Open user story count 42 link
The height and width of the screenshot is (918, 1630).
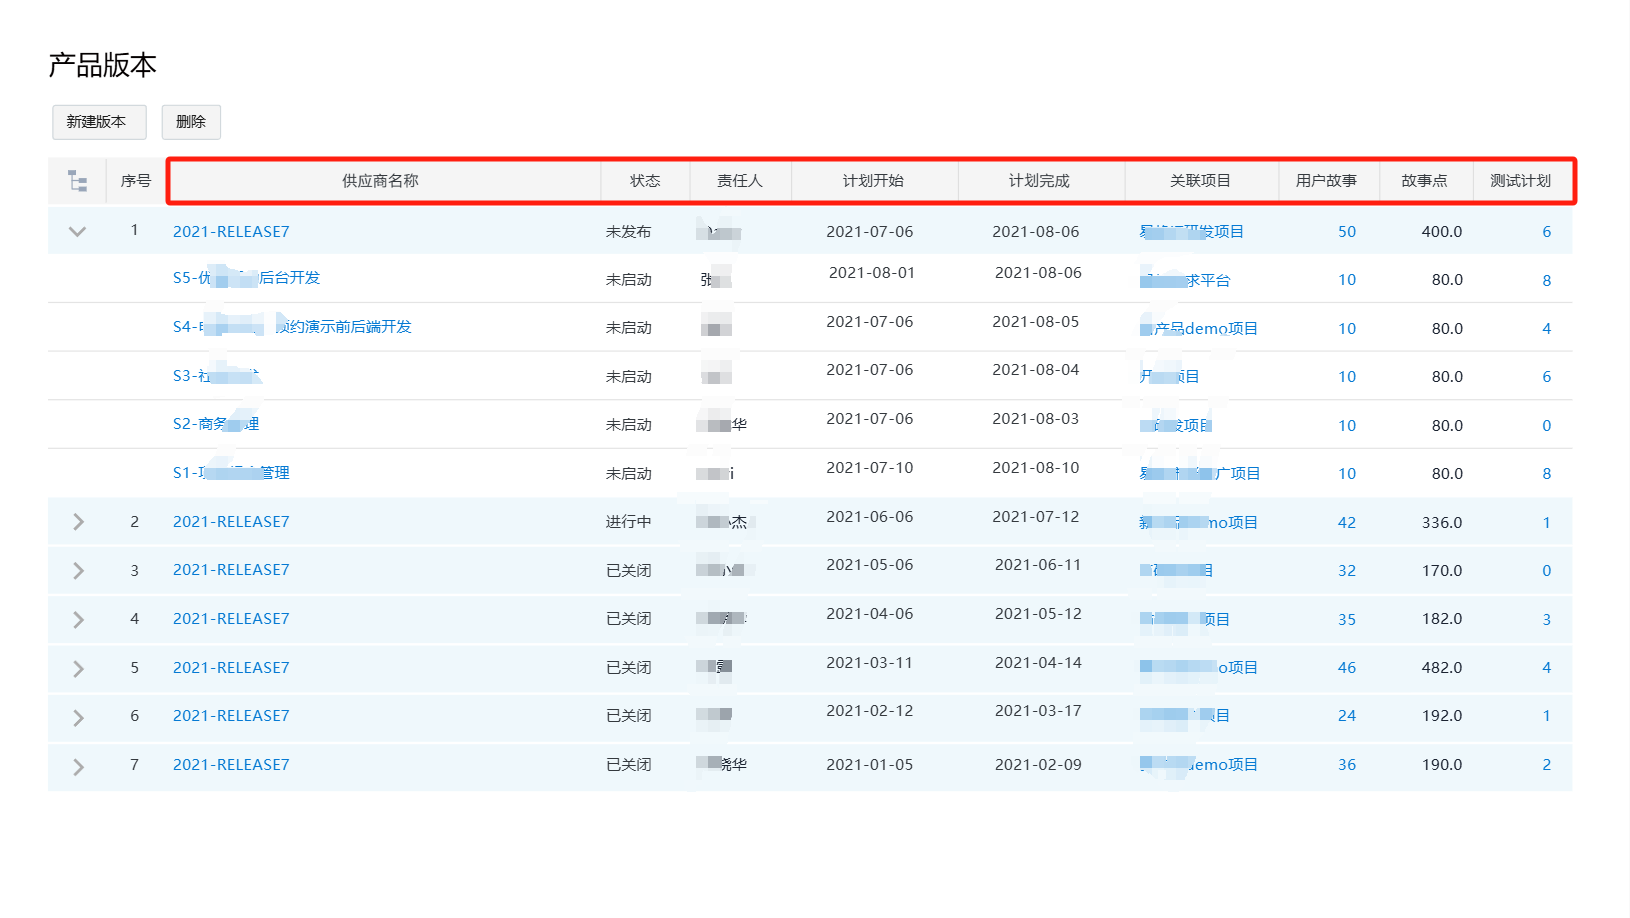tap(1347, 523)
